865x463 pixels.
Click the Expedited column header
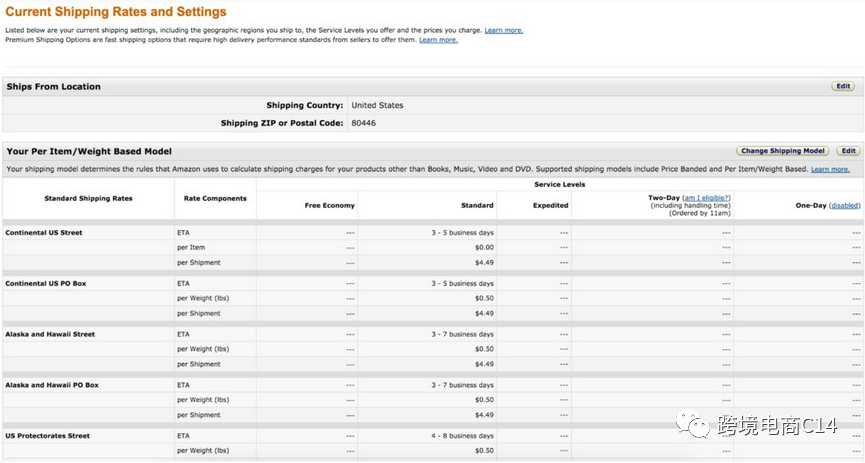click(x=550, y=206)
